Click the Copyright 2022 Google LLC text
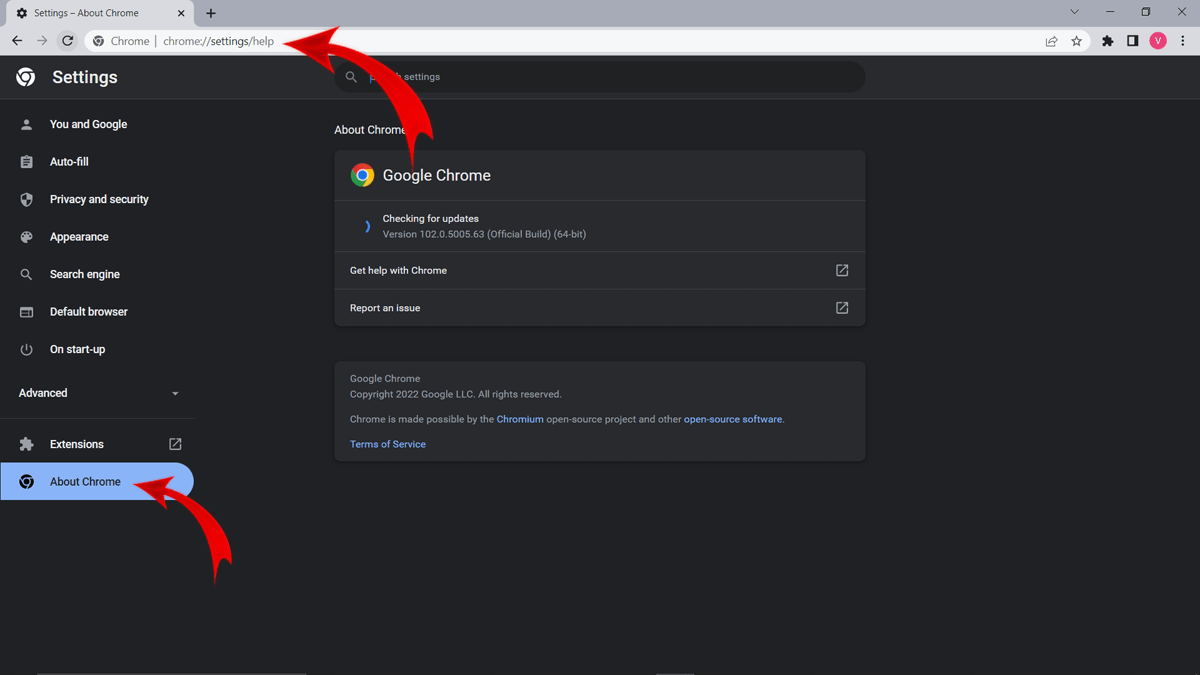 (x=456, y=394)
